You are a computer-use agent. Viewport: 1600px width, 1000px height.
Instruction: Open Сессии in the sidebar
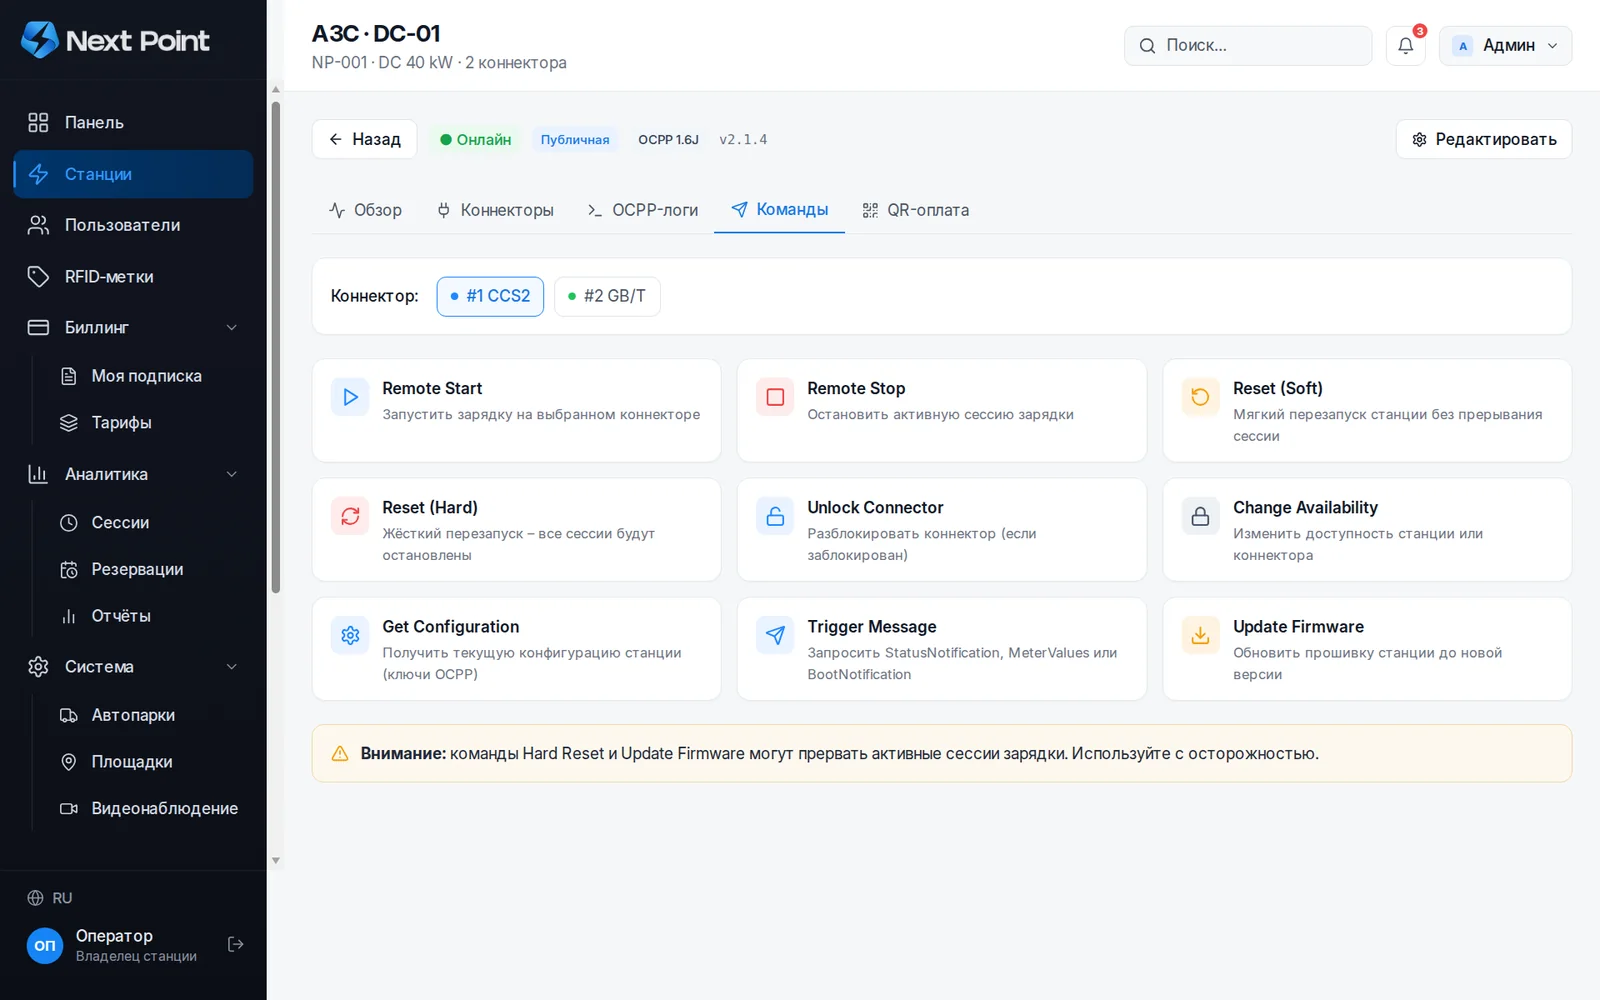[146, 523]
